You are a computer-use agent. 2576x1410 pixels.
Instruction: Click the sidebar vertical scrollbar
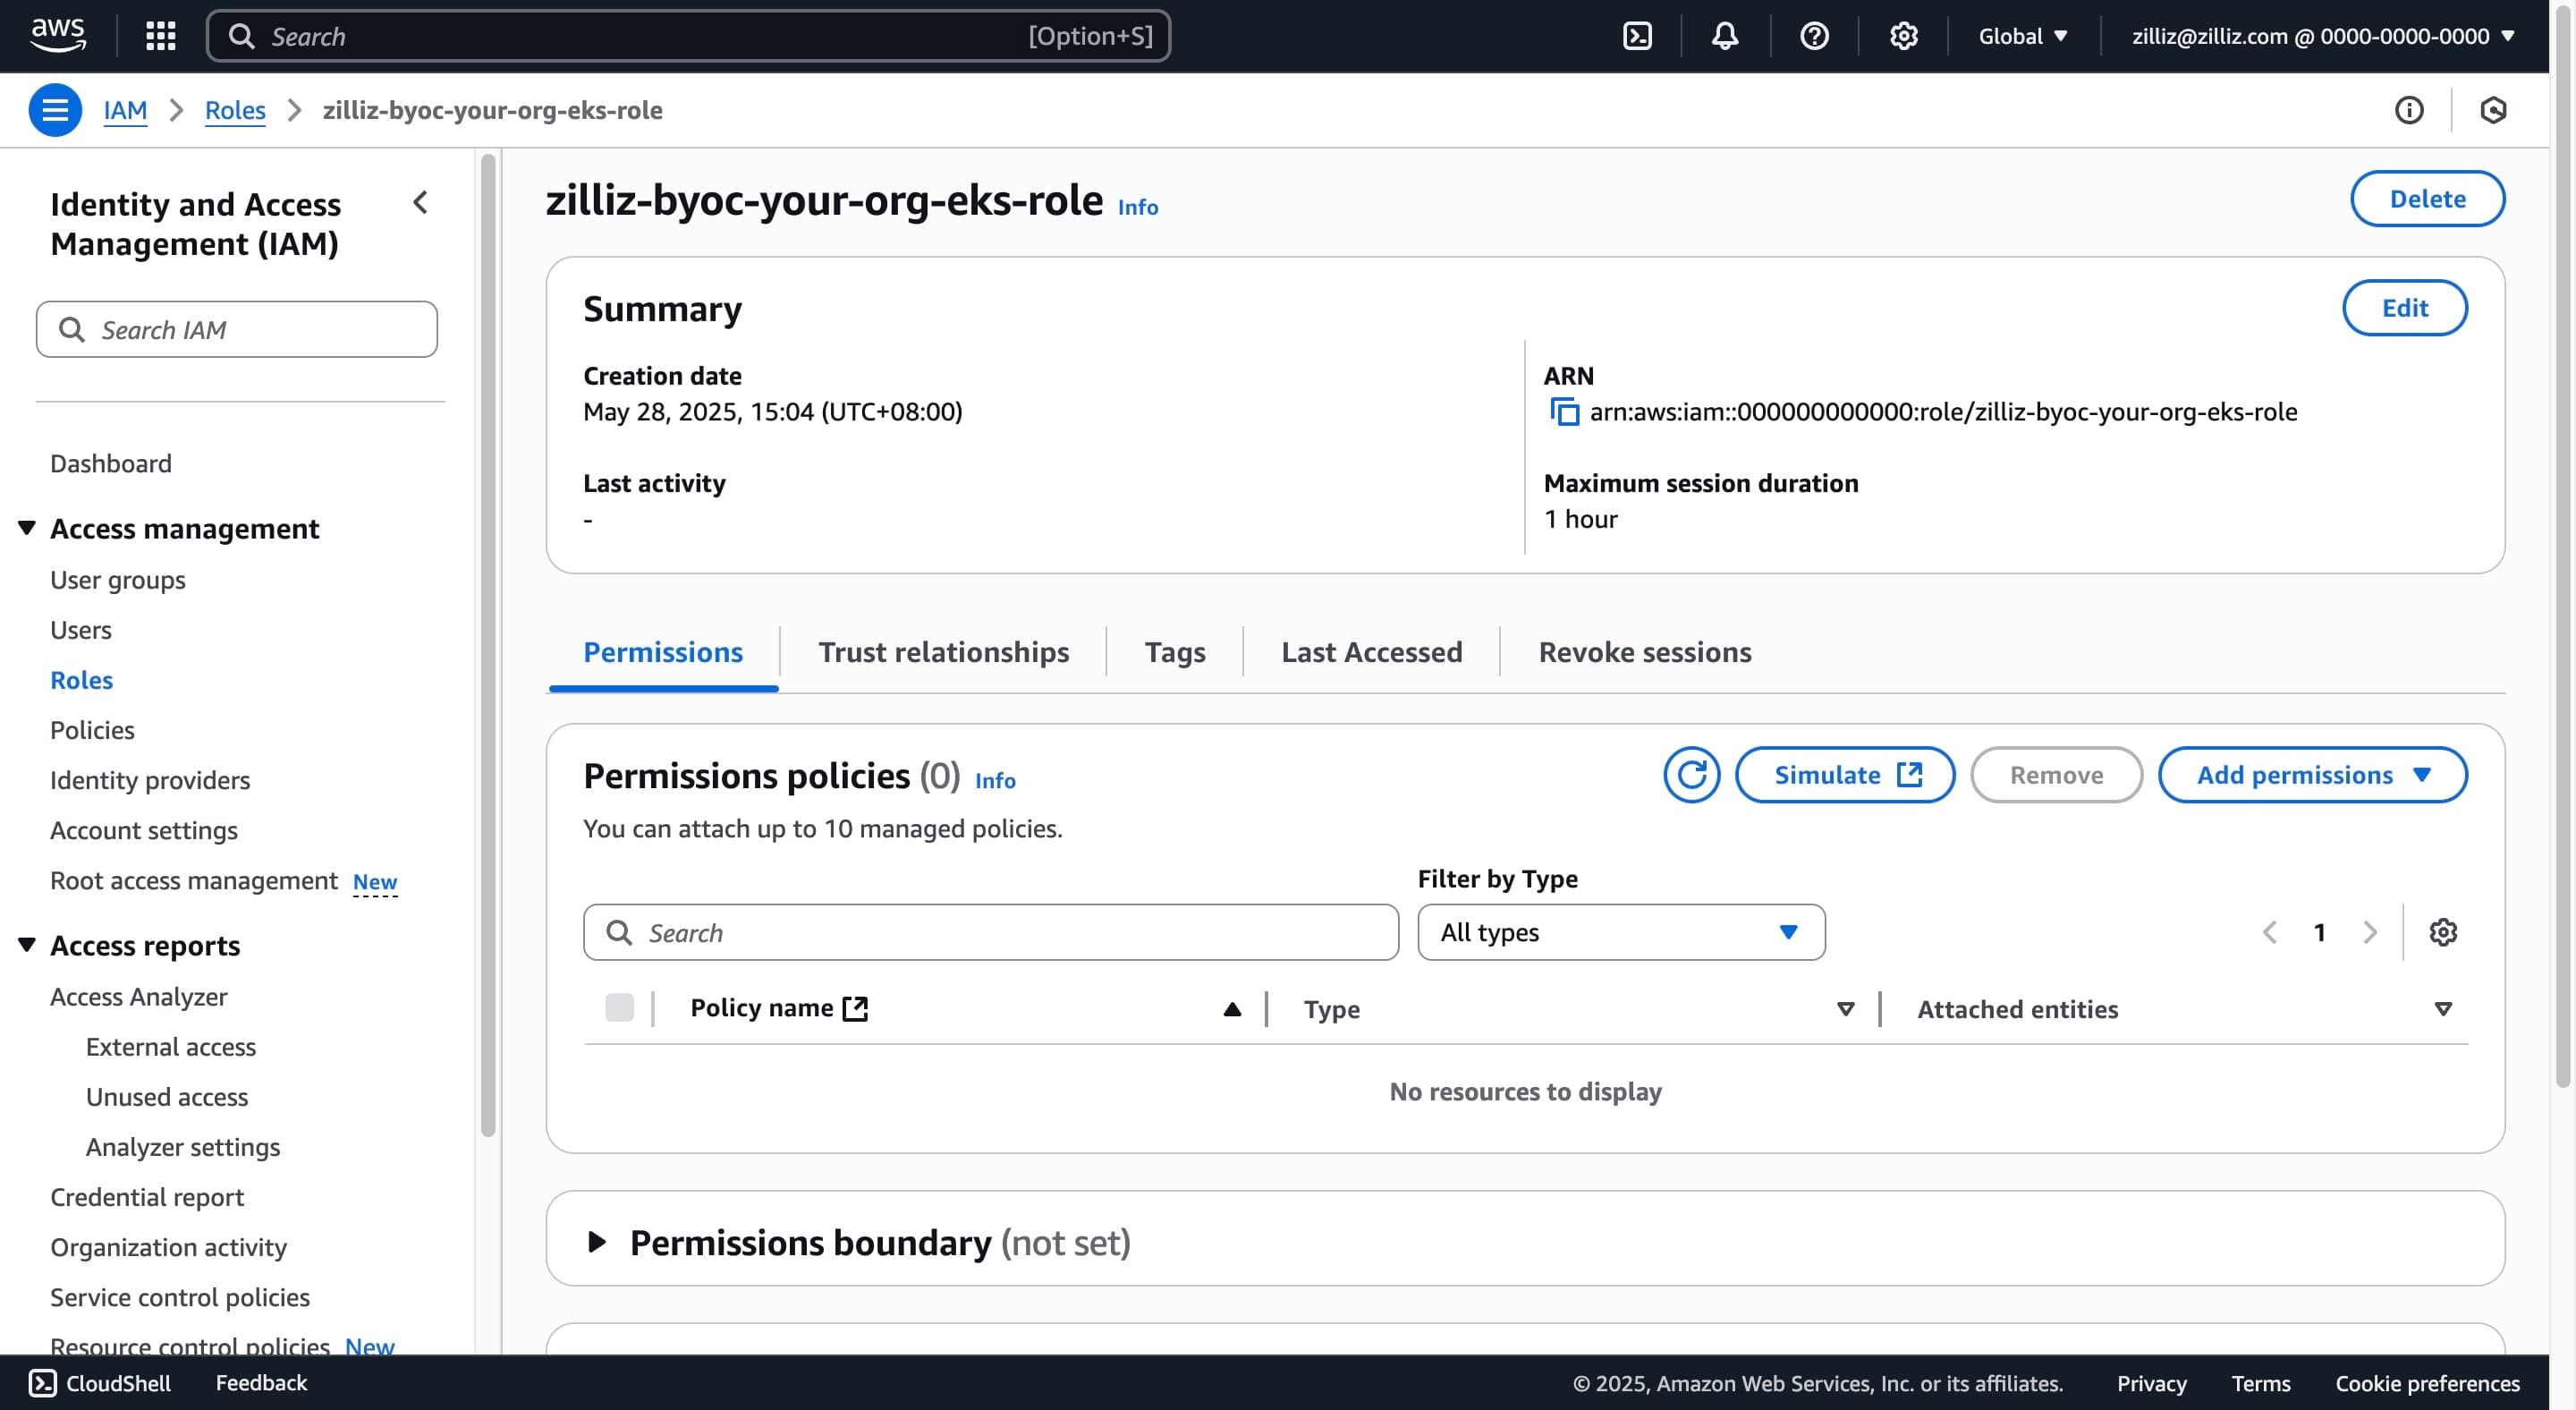(x=488, y=645)
